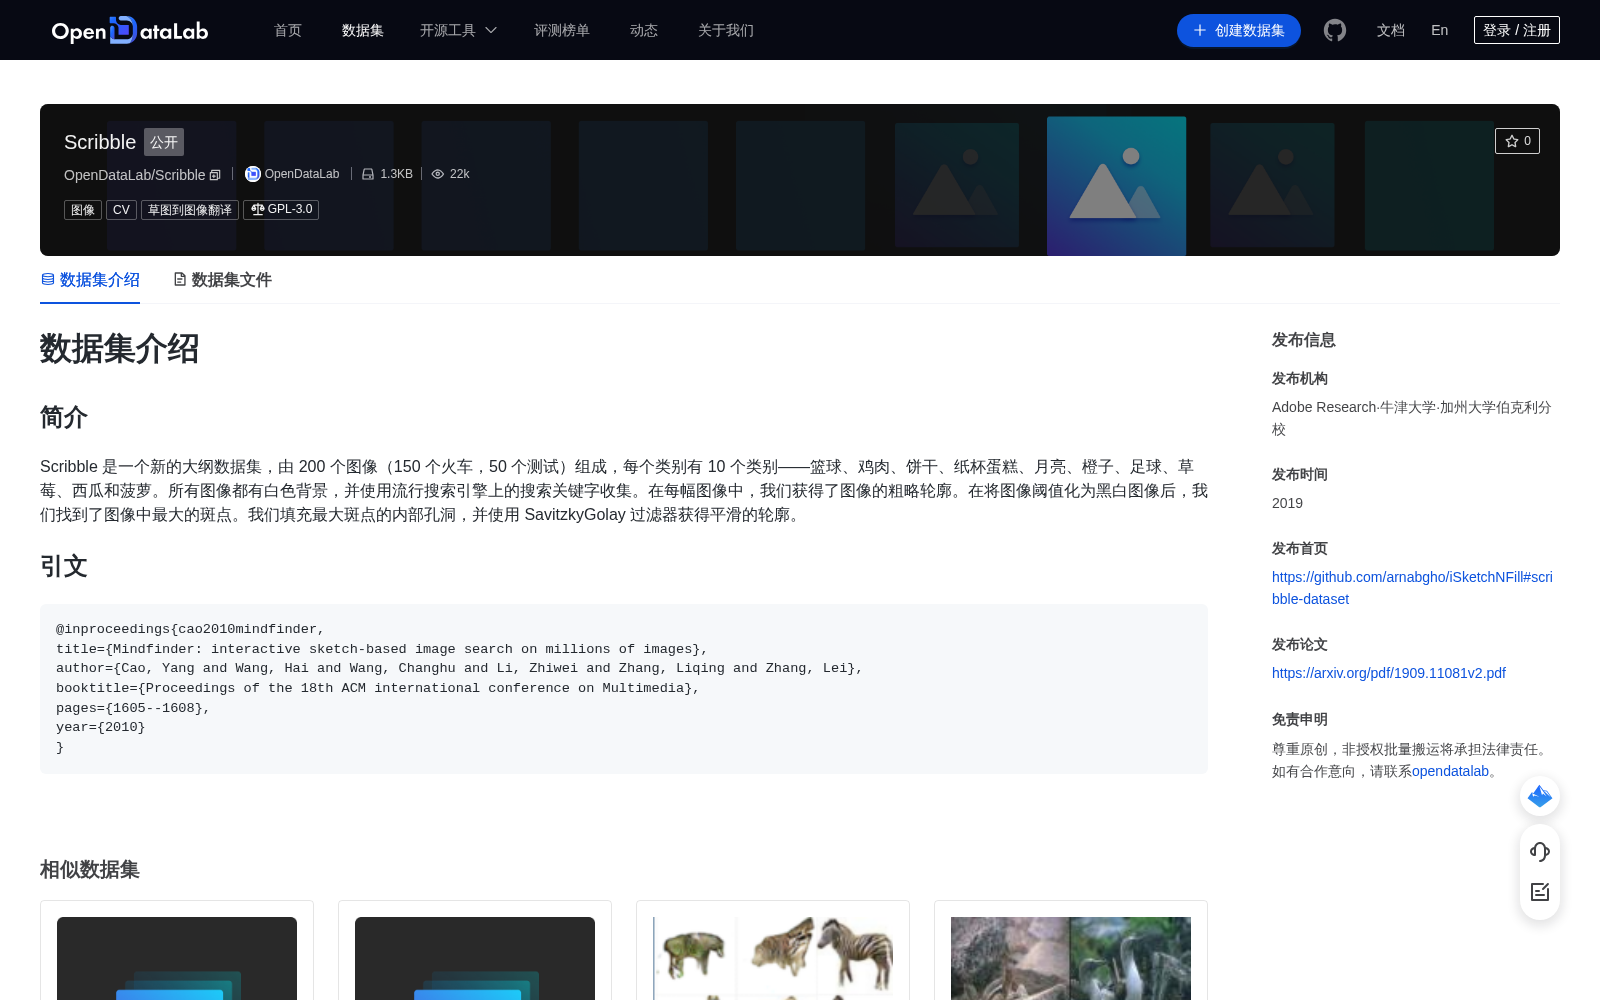This screenshot has width=1600, height=1000.
Task: Open the github.com iSketchNFill homepage link
Action: (x=1412, y=588)
